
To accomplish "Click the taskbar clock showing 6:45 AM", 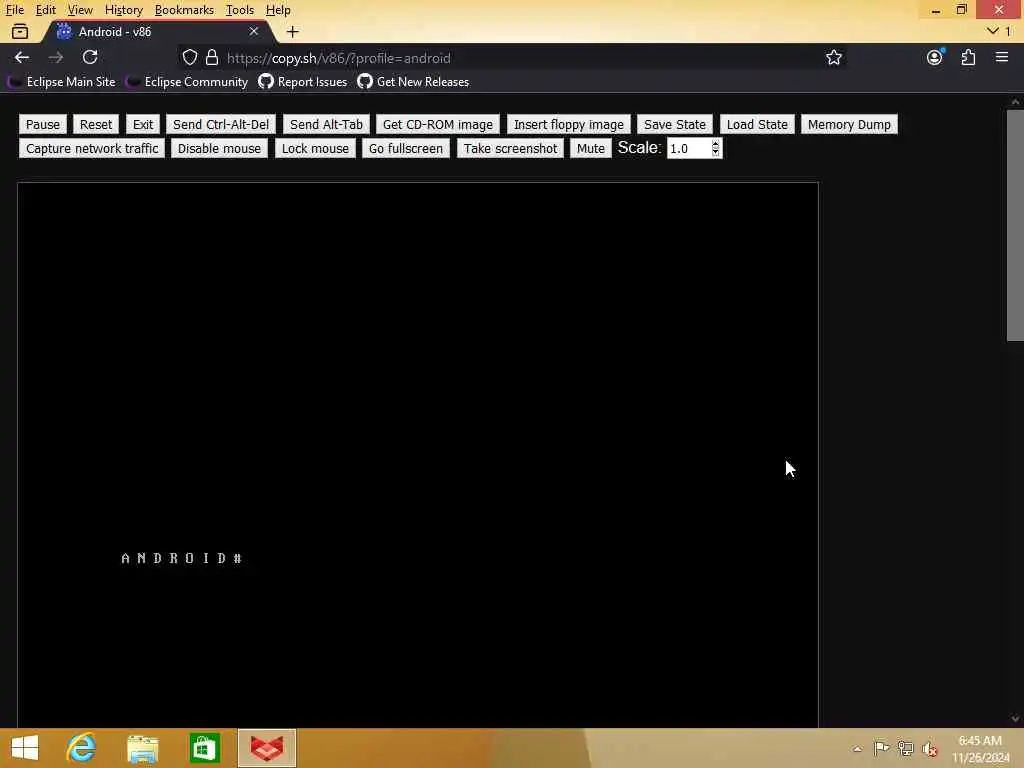I will tap(980, 748).
